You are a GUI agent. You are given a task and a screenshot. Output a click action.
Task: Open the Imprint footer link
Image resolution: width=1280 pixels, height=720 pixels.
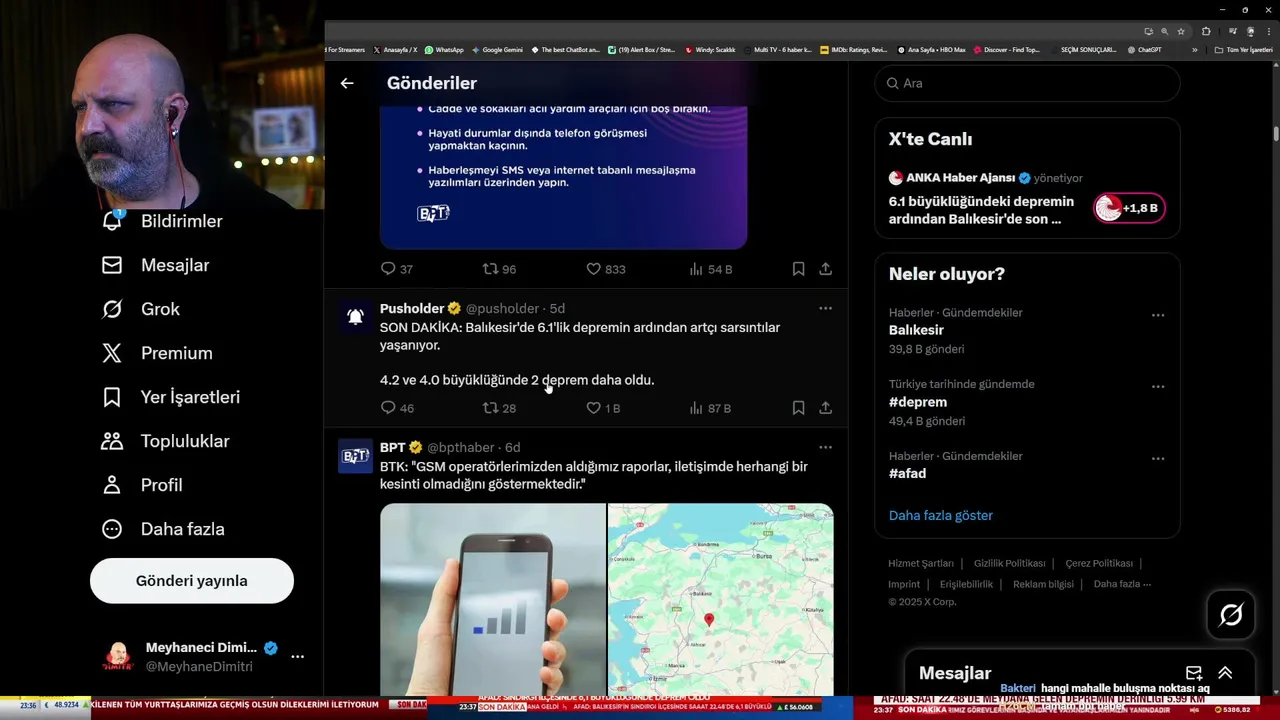click(x=904, y=584)
